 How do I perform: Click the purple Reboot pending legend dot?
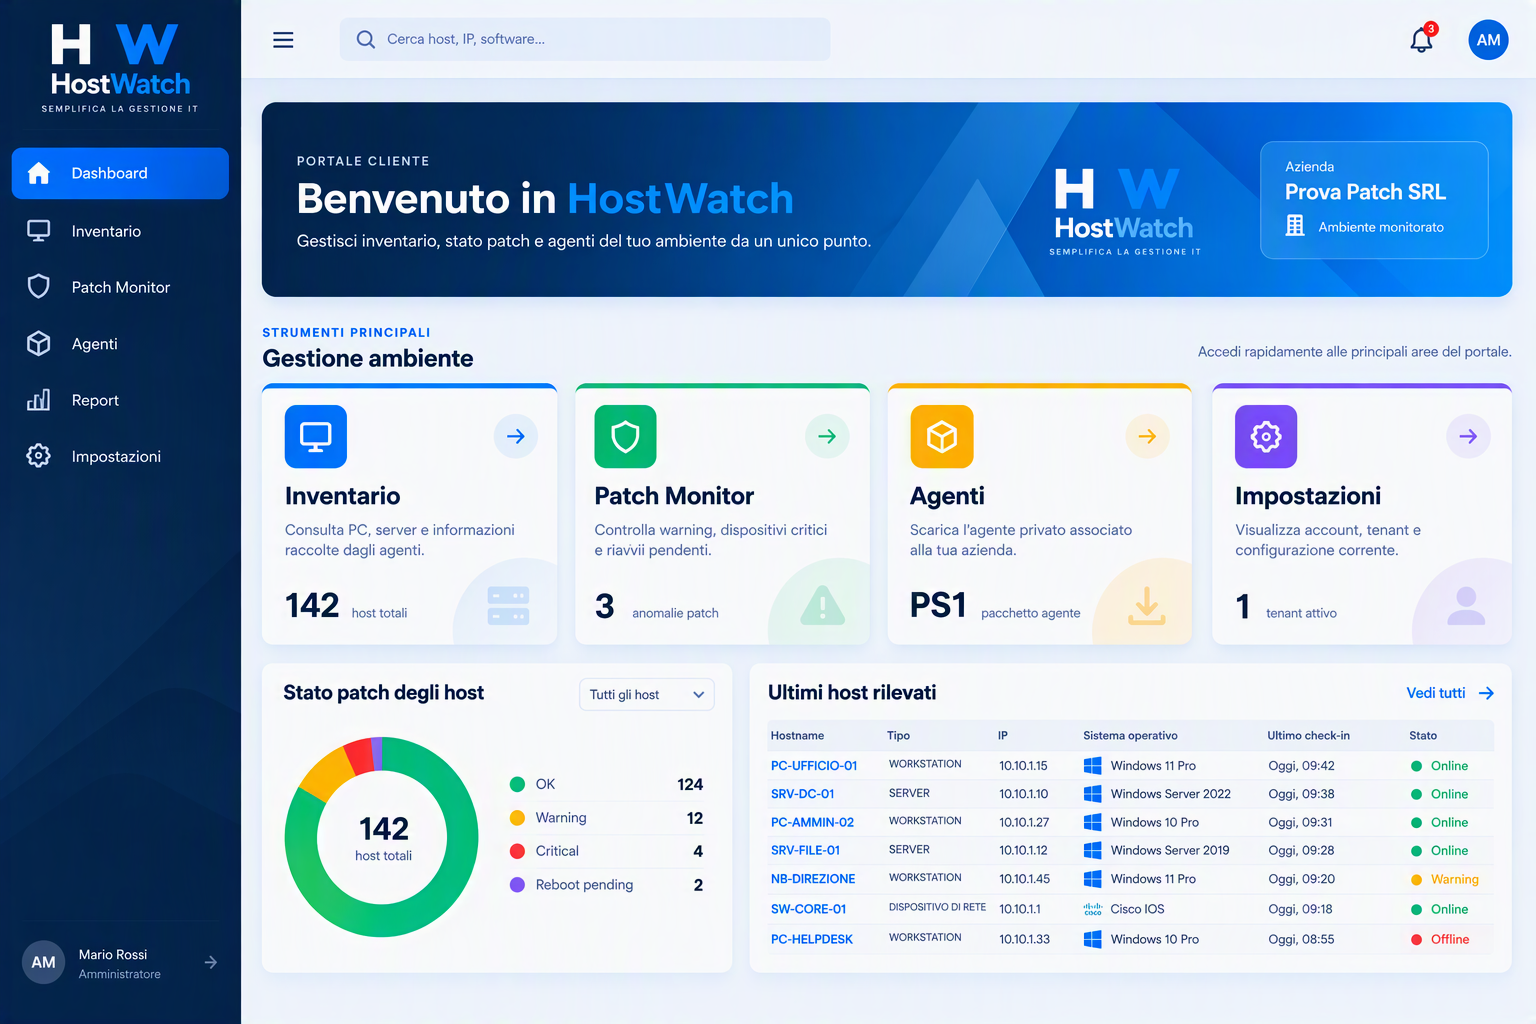[x=517, y=885]
